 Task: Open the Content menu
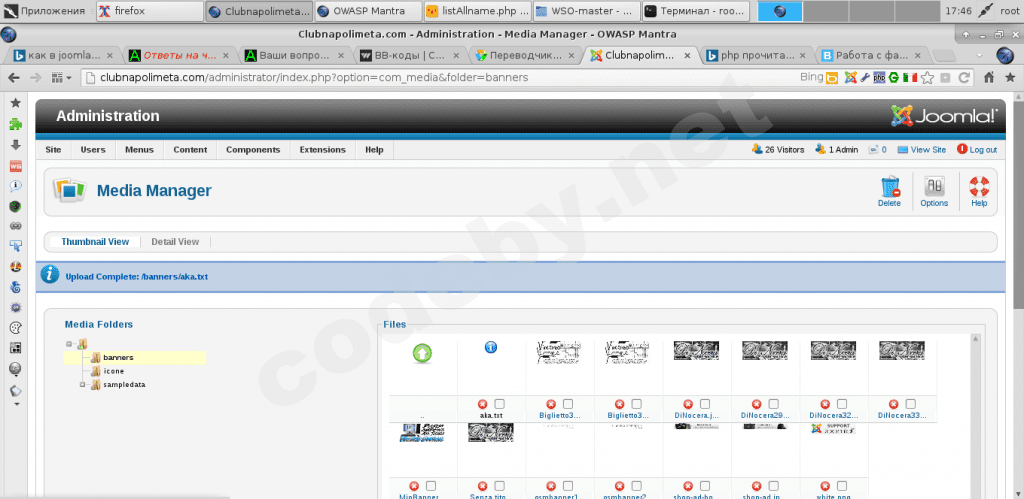tap(190, 150)
